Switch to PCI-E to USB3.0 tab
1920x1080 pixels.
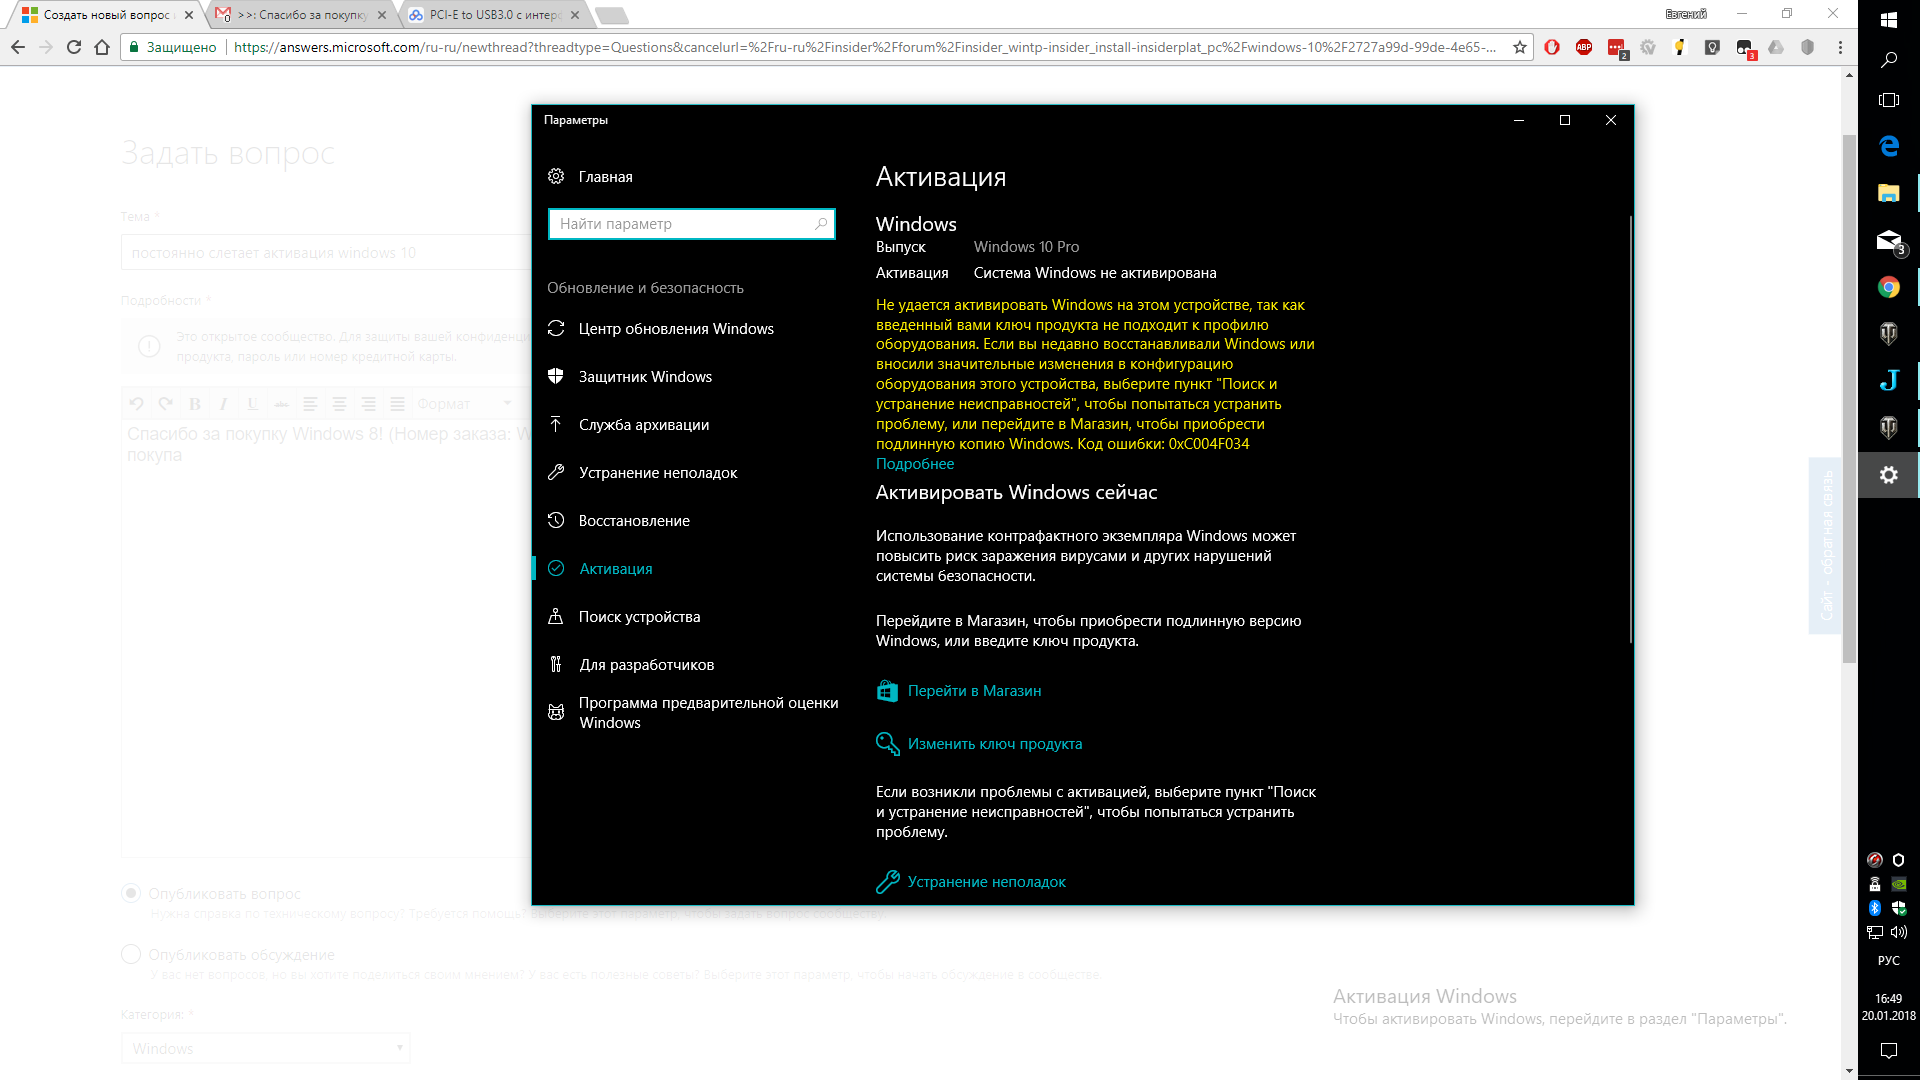coord(495,15)
